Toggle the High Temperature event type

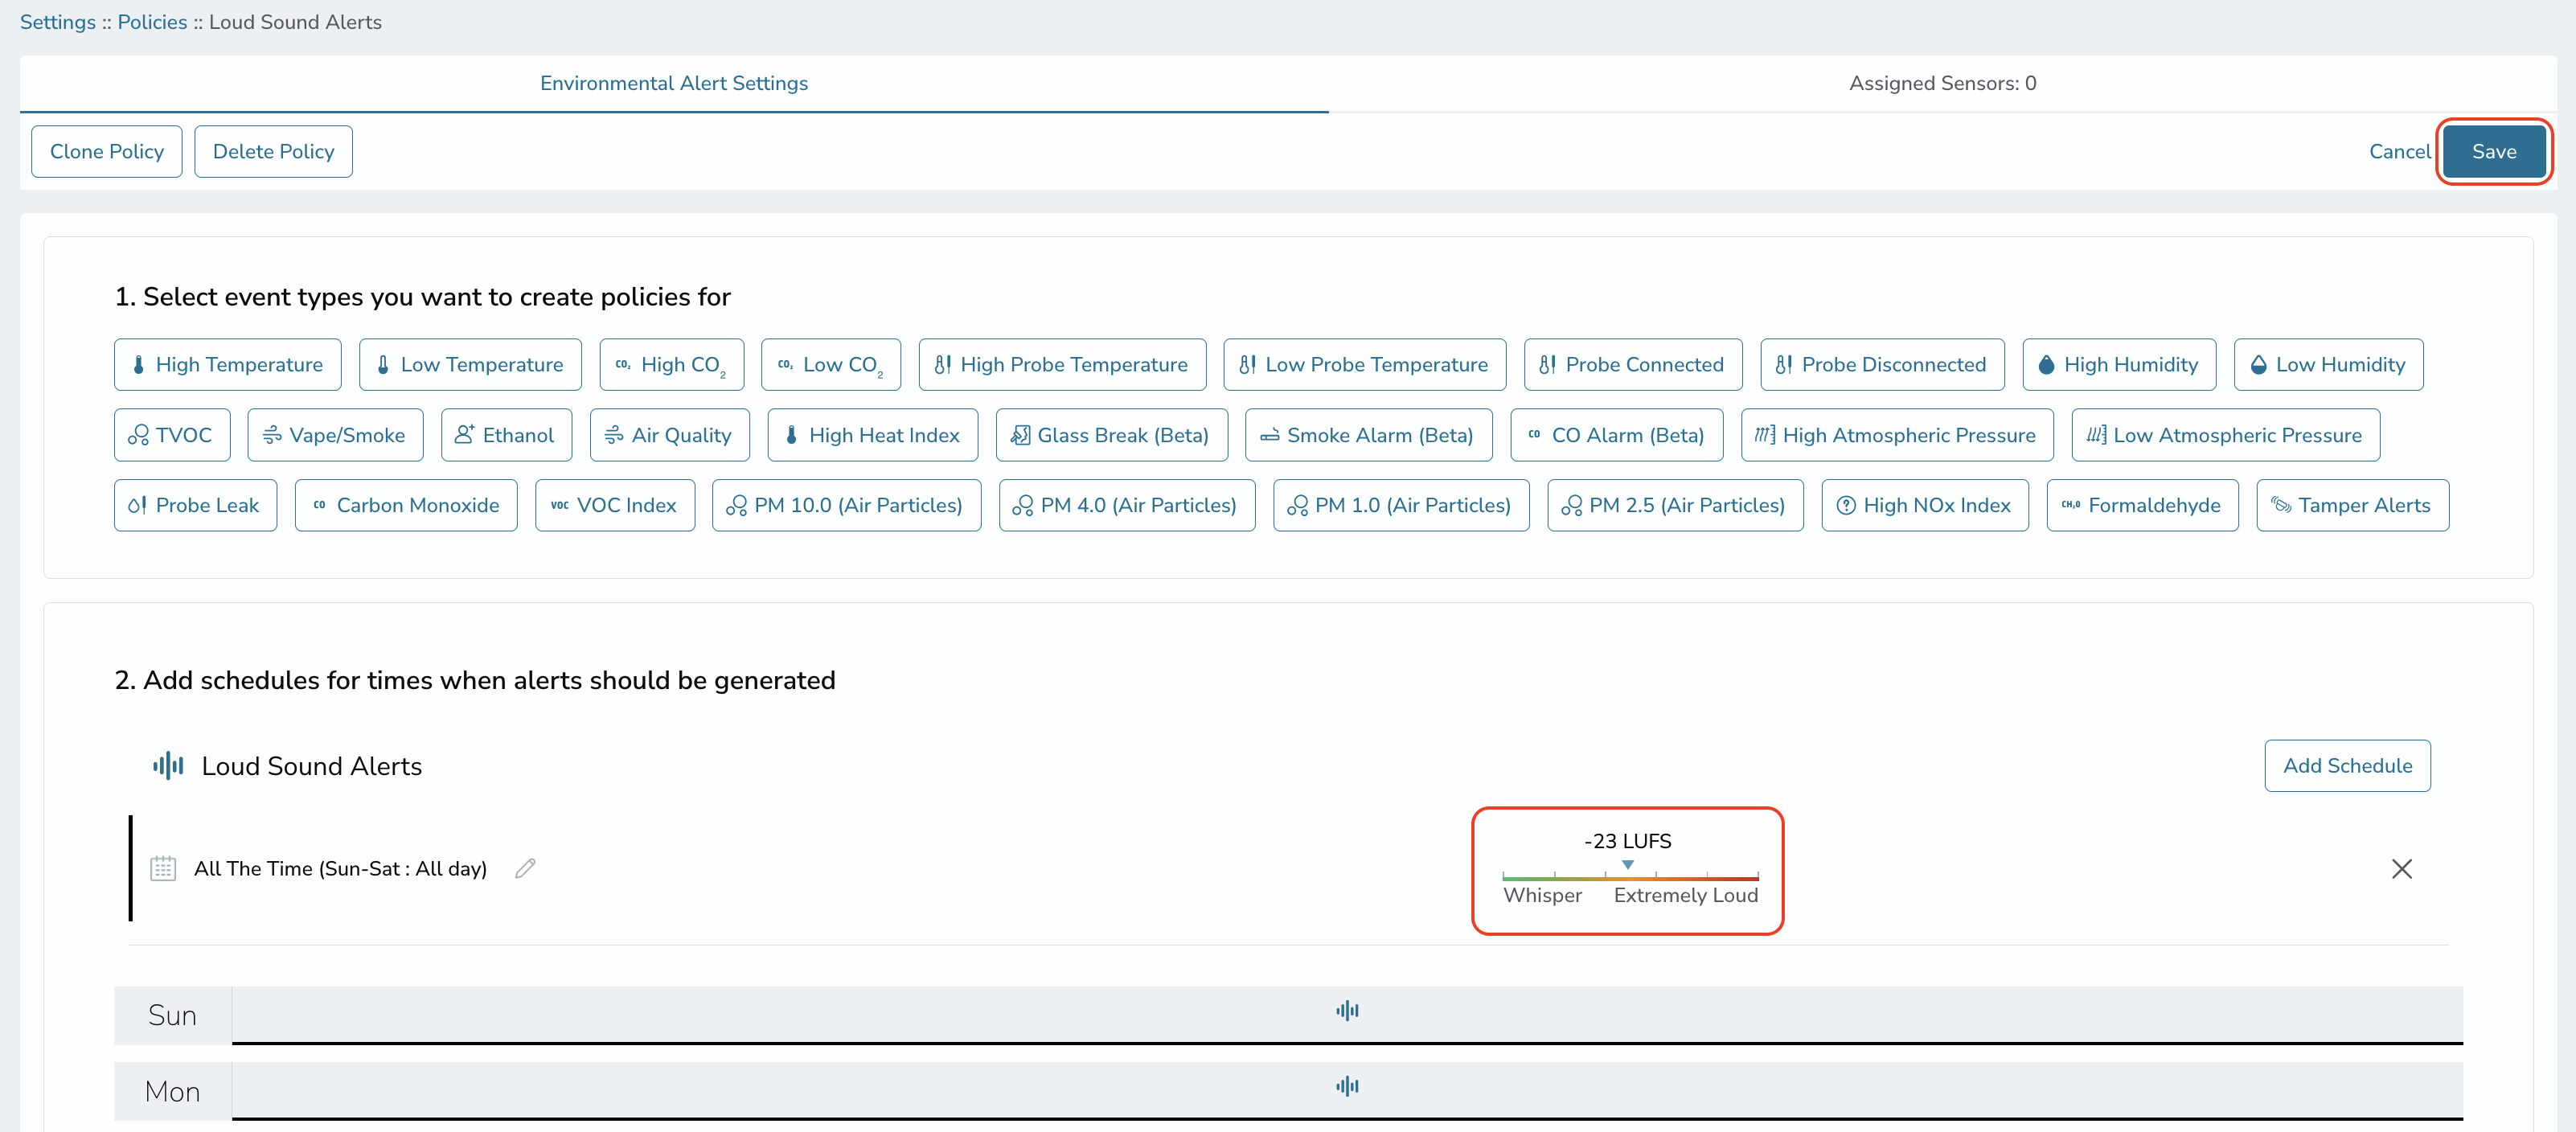[227, 365]
